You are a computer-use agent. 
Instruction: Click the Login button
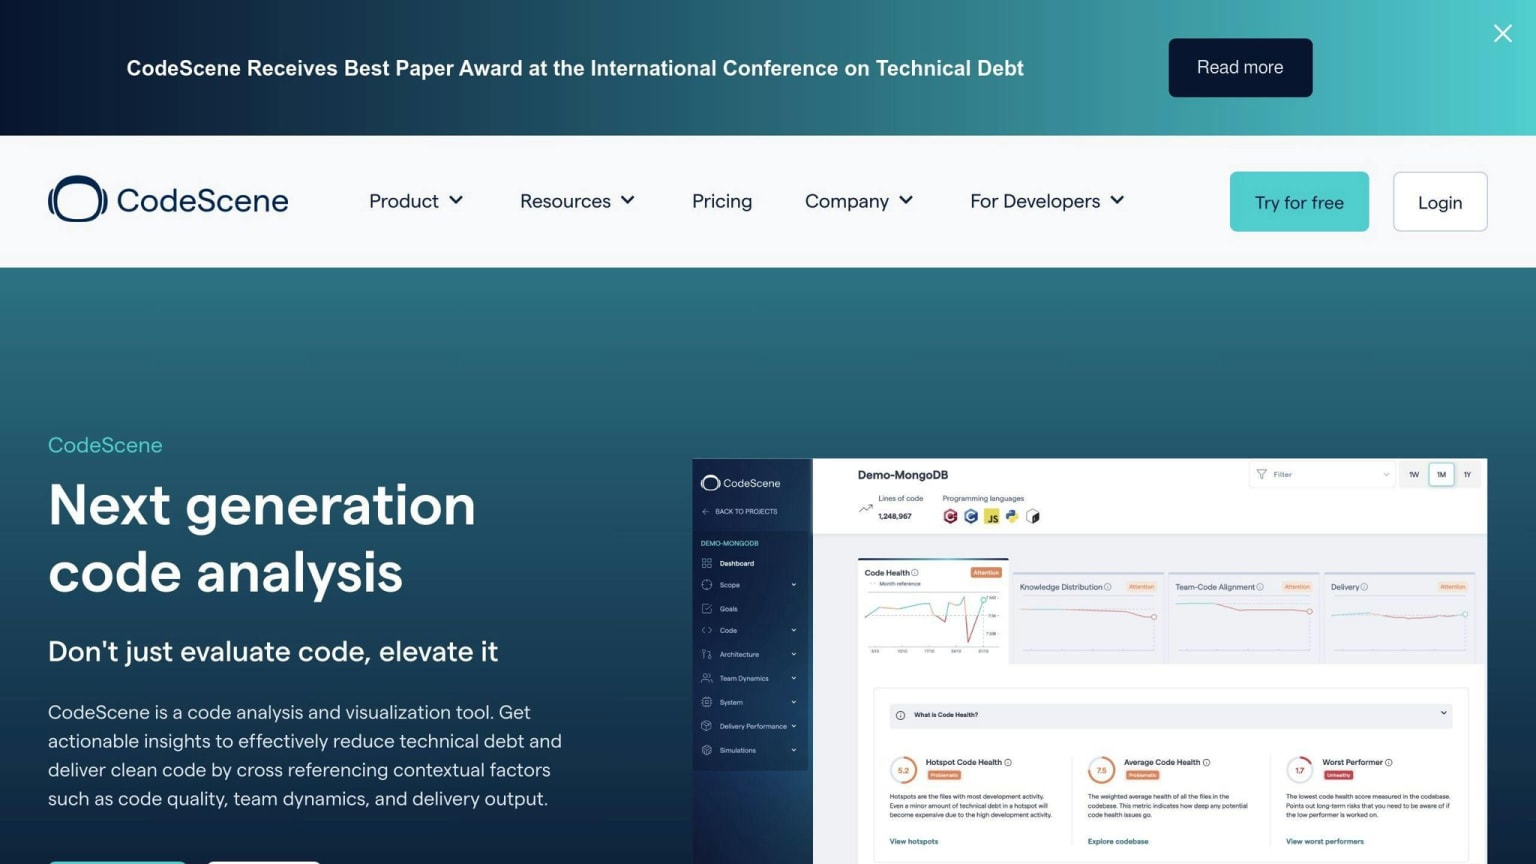click(1440, 202)
